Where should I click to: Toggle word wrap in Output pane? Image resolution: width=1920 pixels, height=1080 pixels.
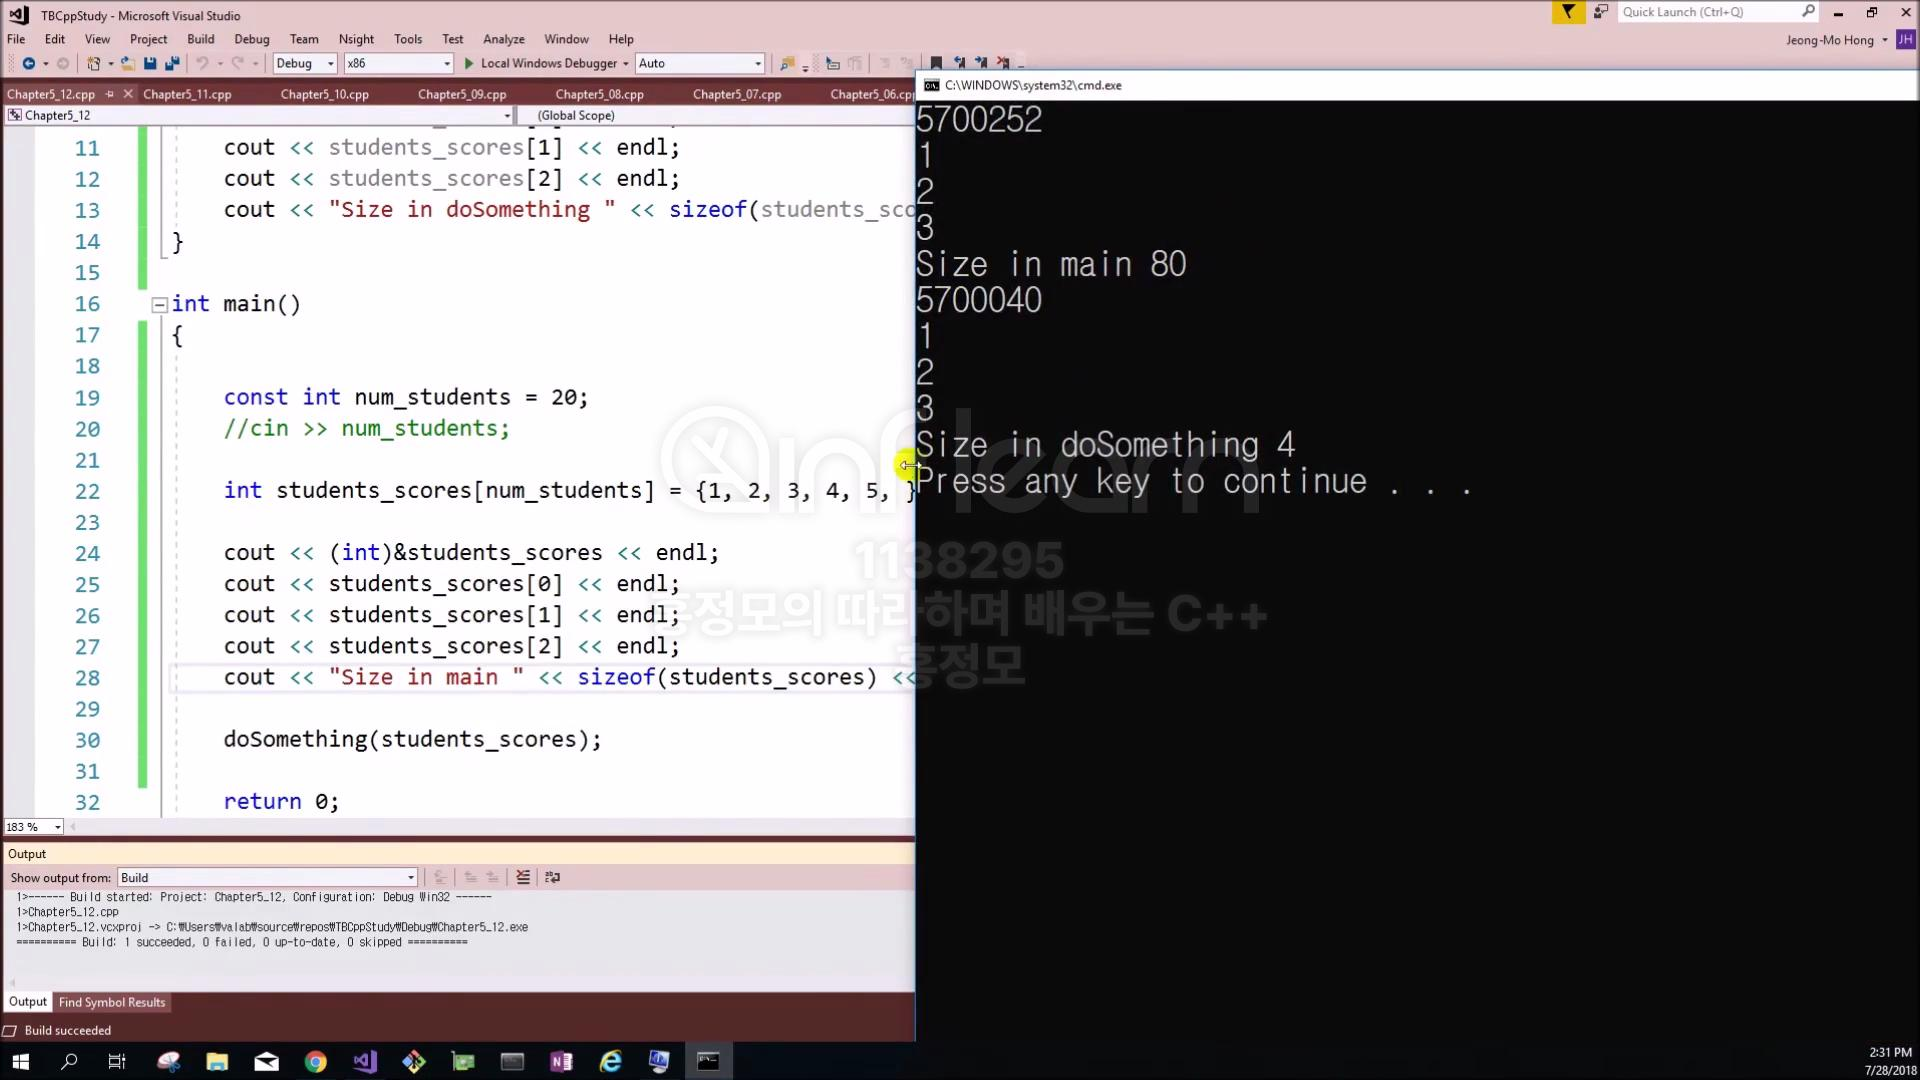pos(552,877)
